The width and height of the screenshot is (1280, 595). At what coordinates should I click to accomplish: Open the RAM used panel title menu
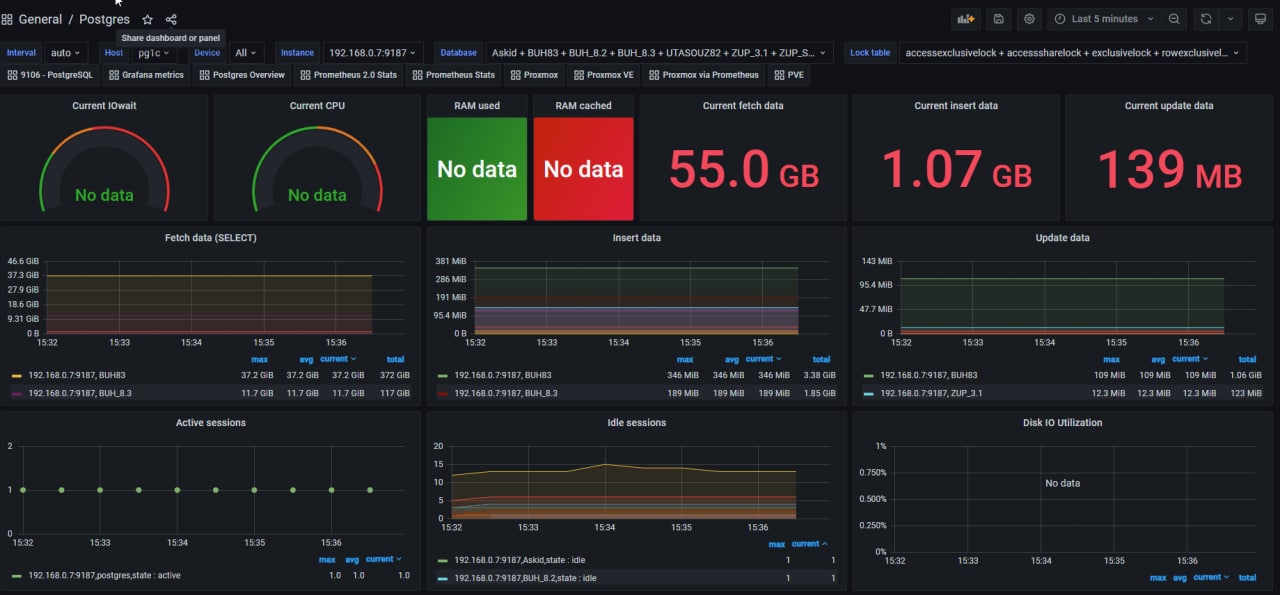[477, 105]
